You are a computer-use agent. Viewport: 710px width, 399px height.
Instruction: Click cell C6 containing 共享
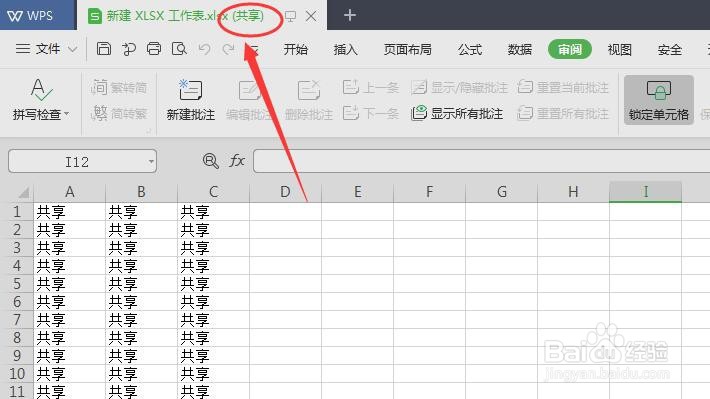[213, 302]
